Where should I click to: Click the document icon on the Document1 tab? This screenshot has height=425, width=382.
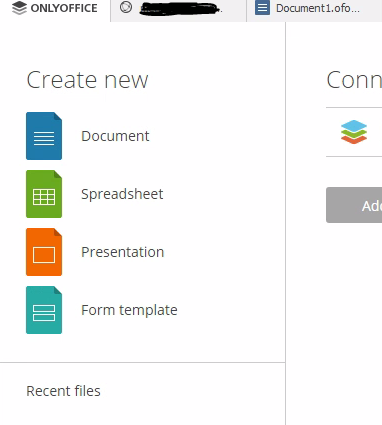pos(262,8)
